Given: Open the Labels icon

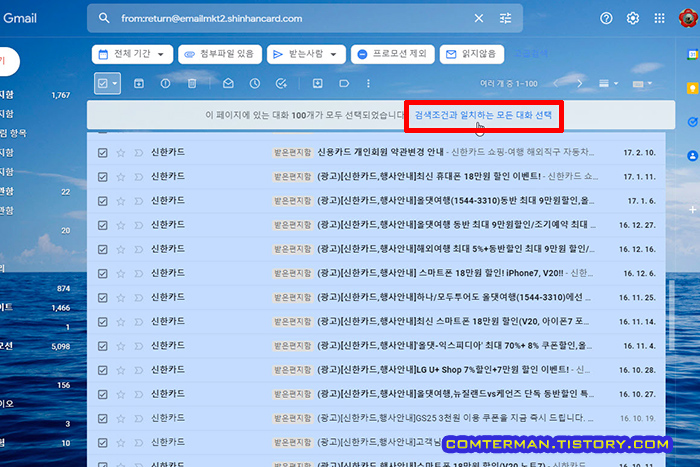Looking at the screenshot, I should (344, 83).
